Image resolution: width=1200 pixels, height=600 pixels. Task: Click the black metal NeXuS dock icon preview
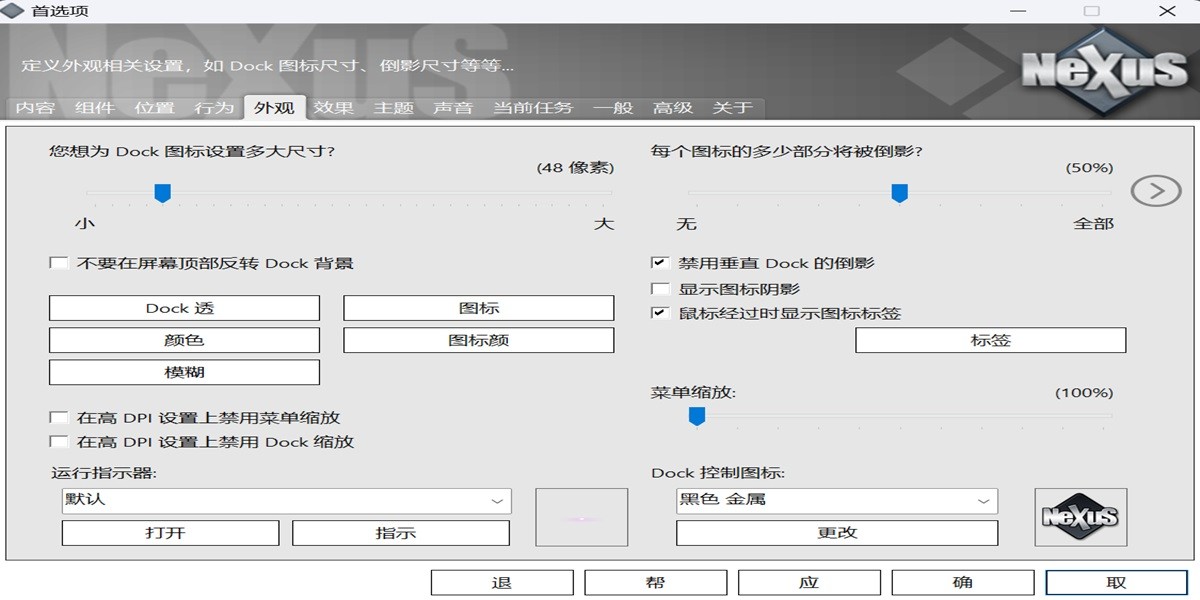coord(1080,516)
